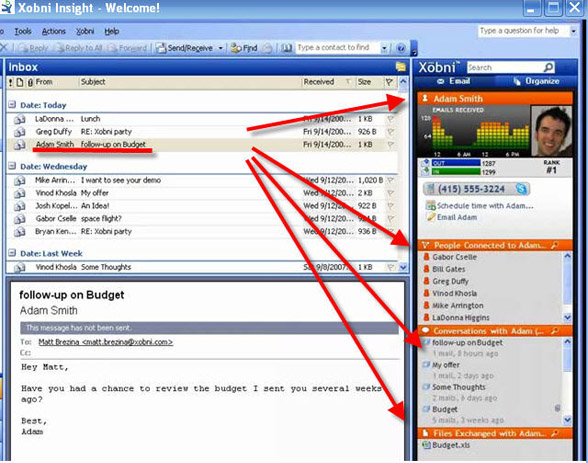
Task: Select Greg Duffy's 'RE: Xobni party' email
Action: tap(202, 132)
